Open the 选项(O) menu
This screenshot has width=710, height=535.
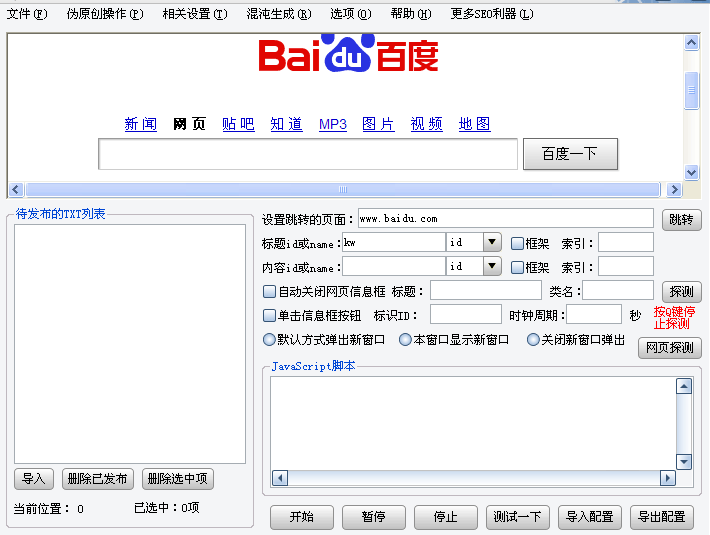click(350, 14)
